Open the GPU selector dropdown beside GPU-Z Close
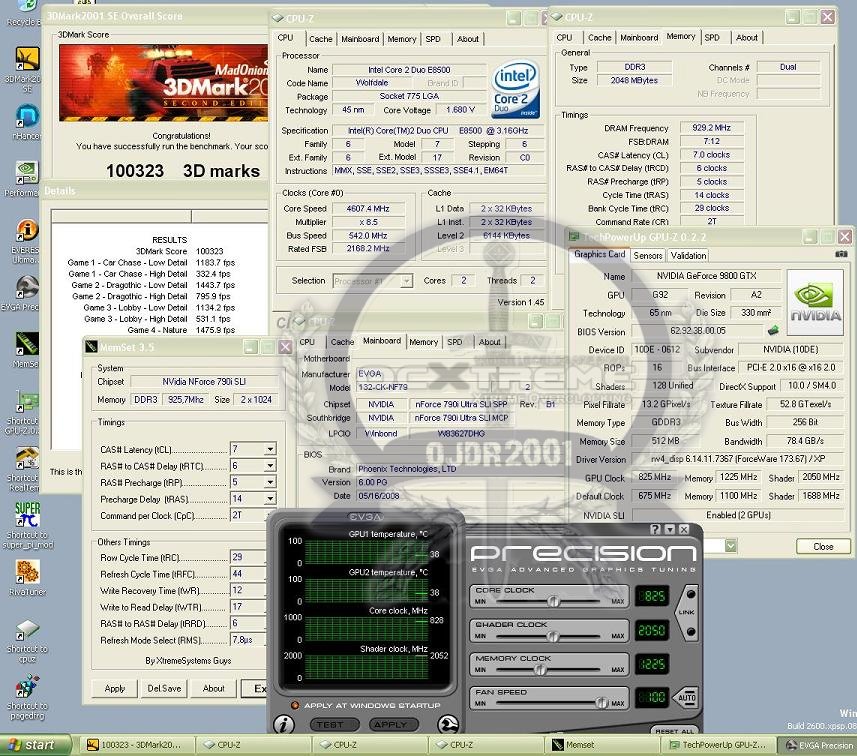This screenshot has height=756, width=857. tap(731, 546)
